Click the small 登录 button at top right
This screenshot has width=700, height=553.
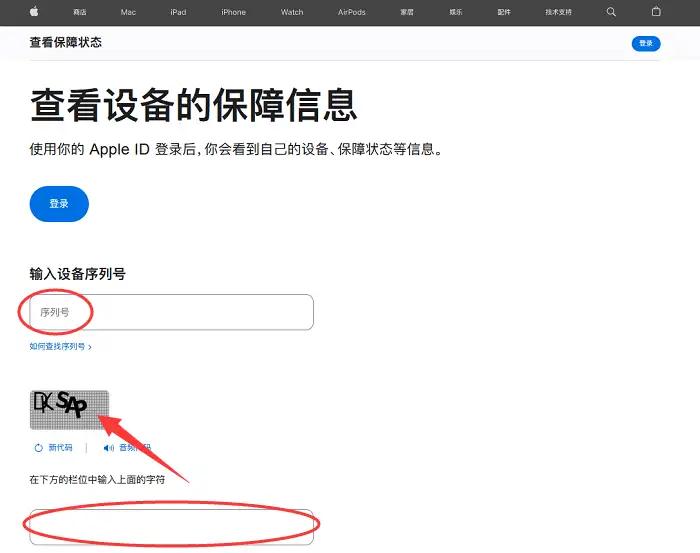tap(646, 43)
